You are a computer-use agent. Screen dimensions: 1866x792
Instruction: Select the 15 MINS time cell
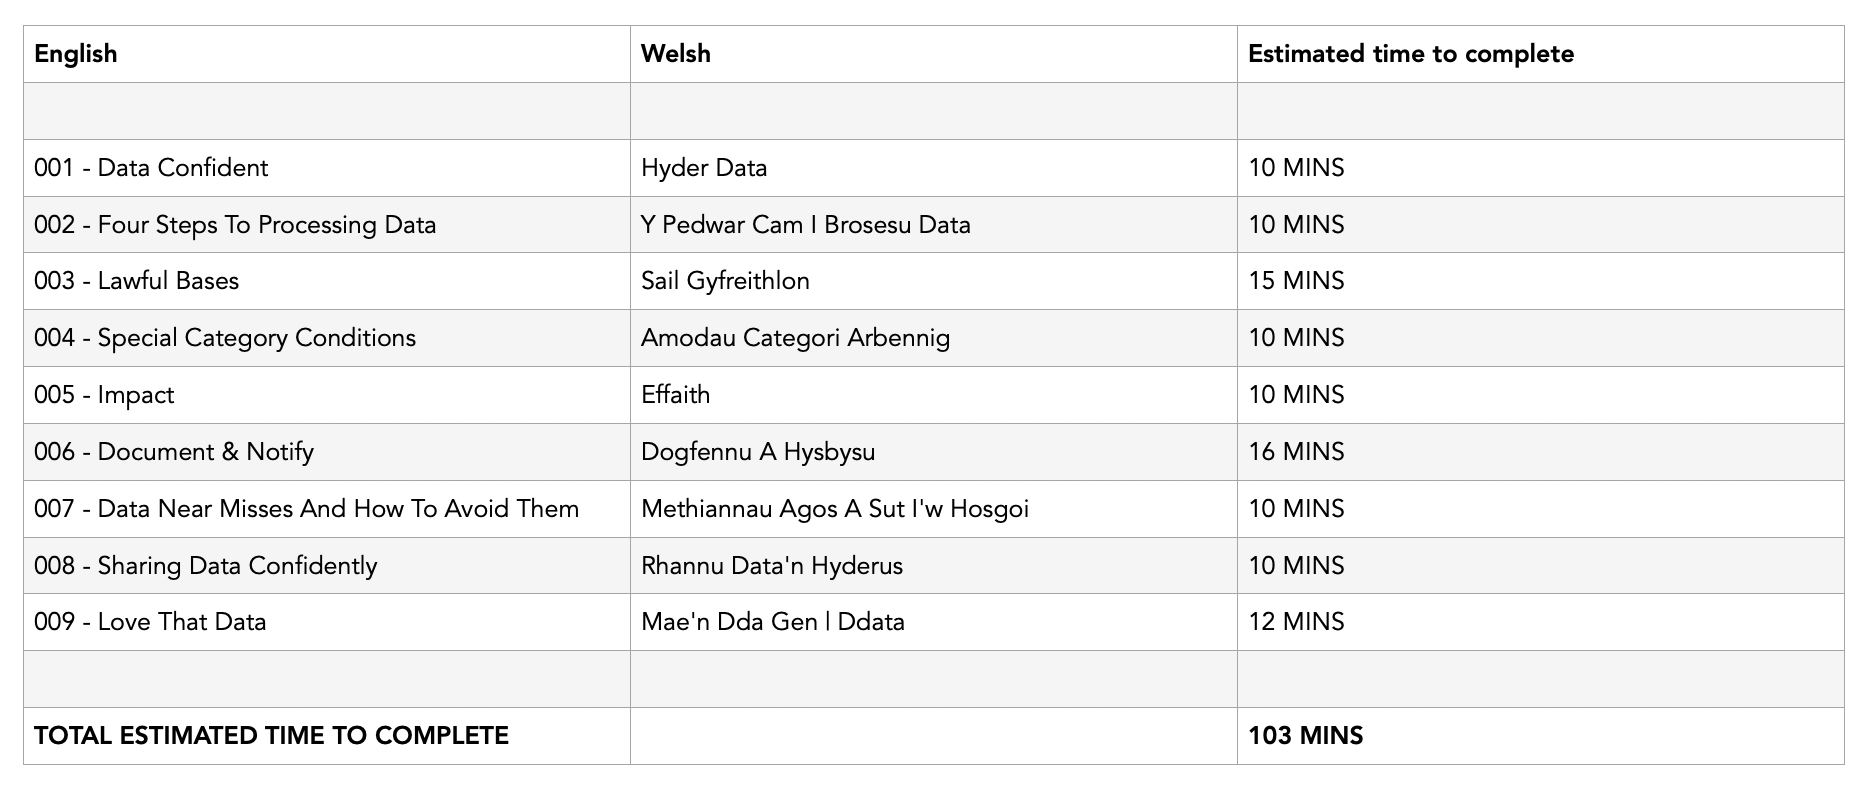1541,281
